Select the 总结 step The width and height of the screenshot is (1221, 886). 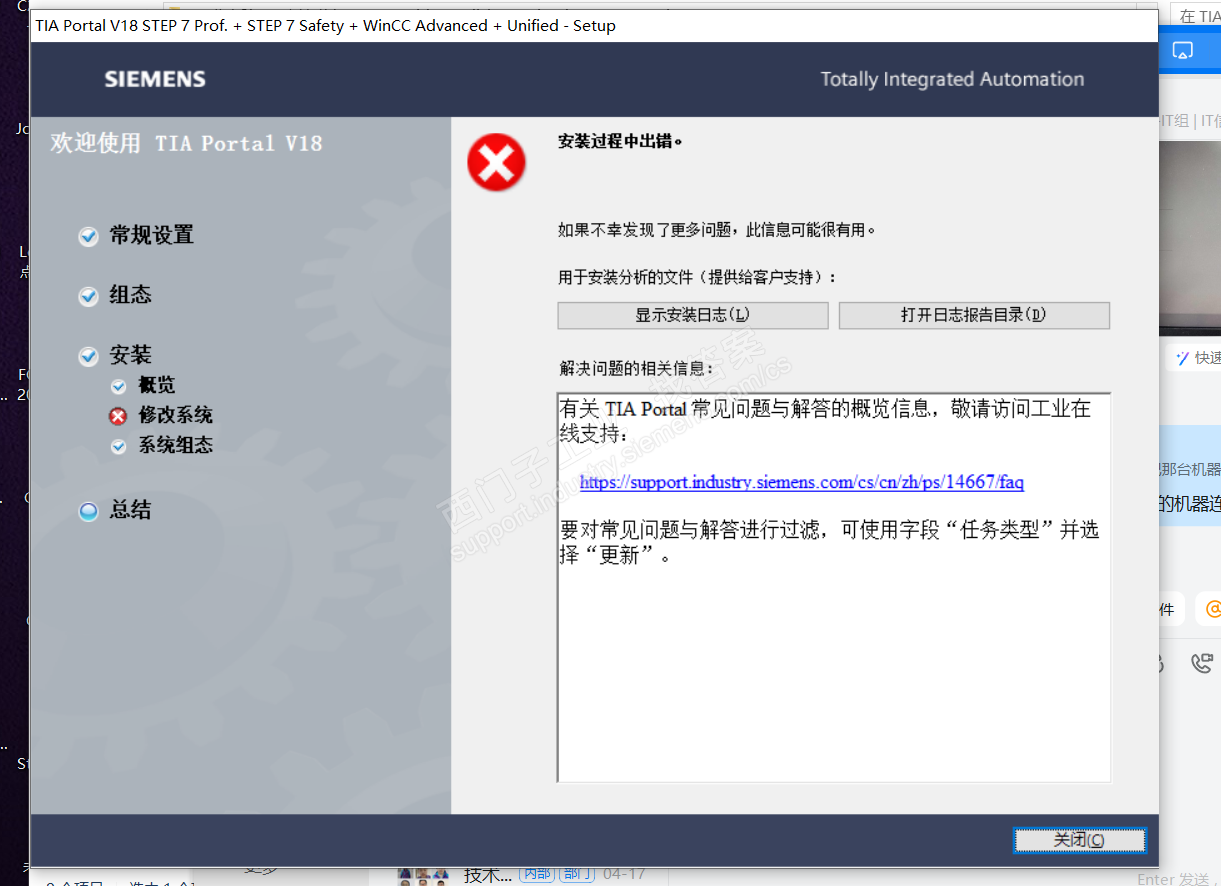tap(130, 510)
